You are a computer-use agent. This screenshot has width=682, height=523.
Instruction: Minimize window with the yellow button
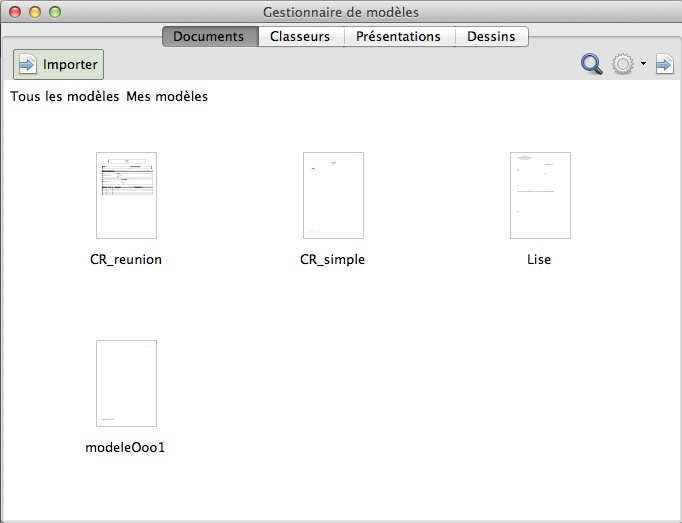pyautogui.click(x=35, y=12)
